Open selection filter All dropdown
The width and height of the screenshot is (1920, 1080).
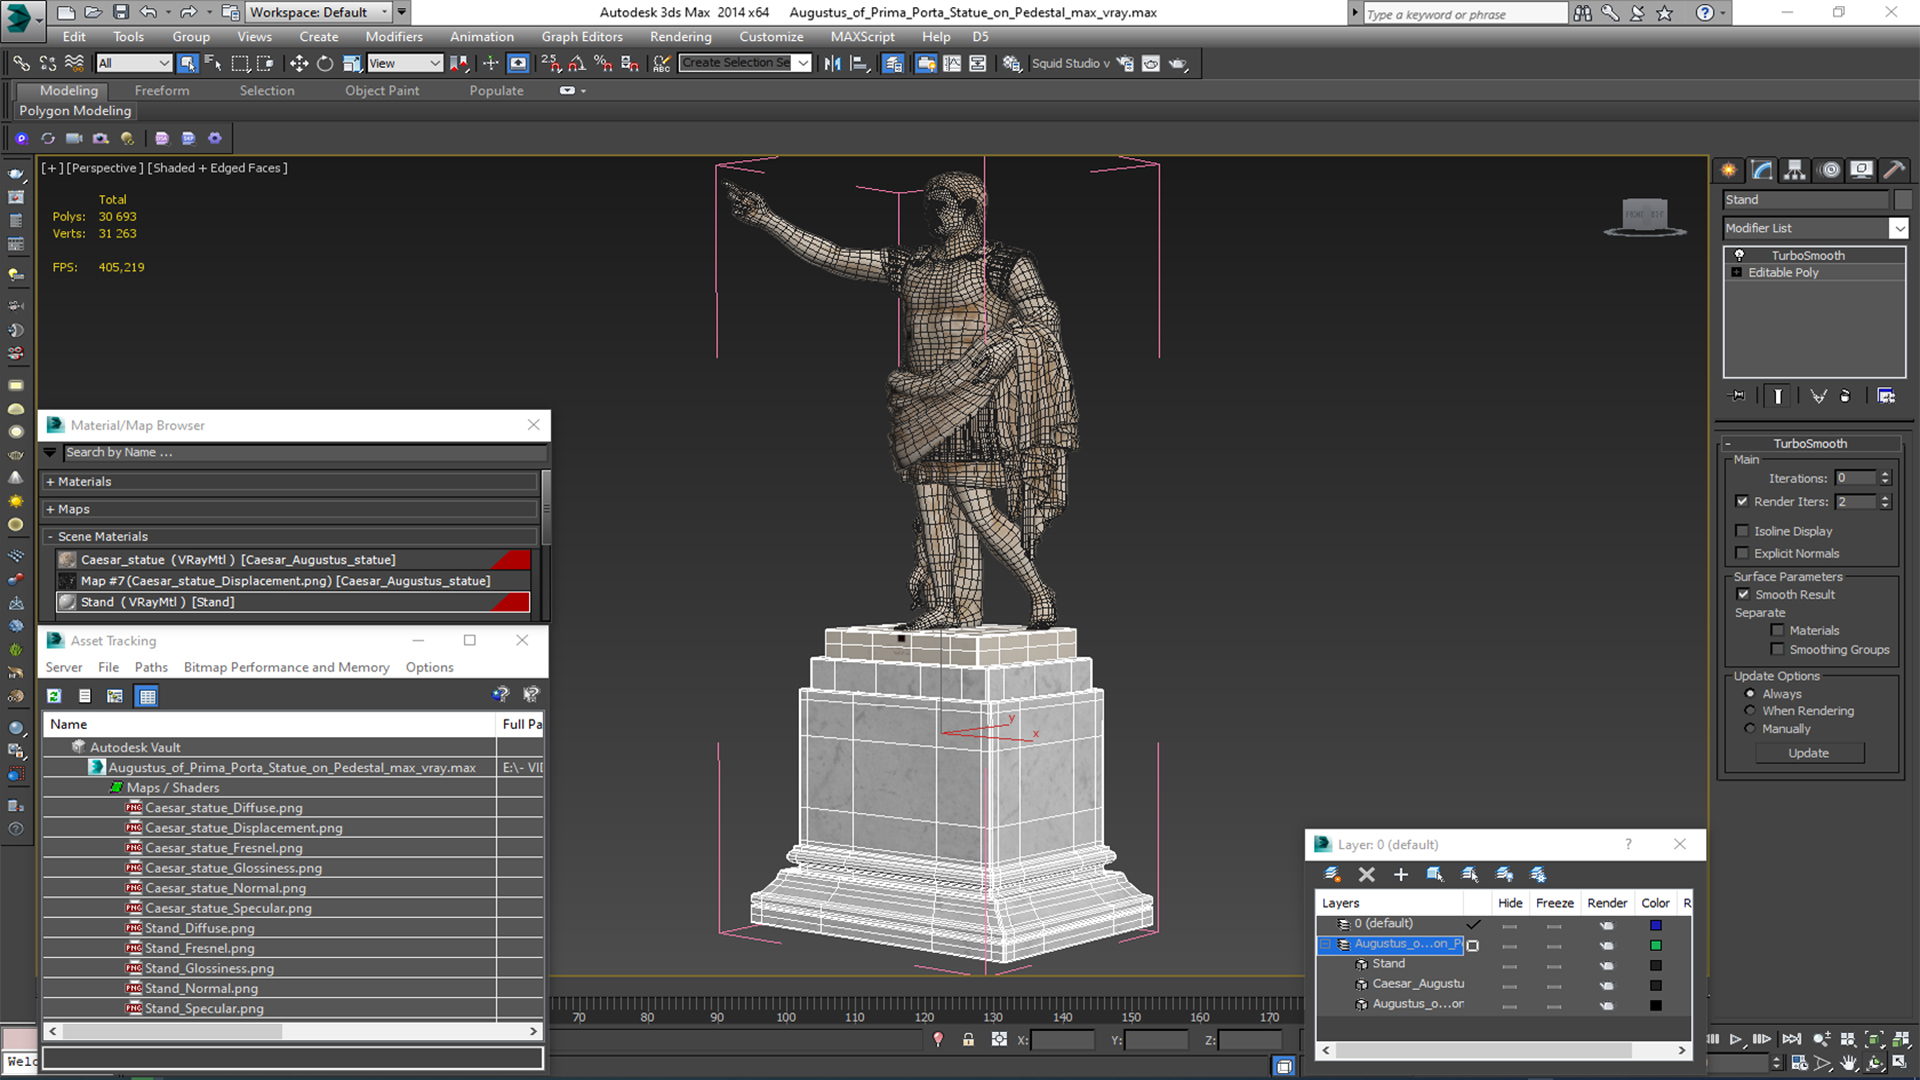(134, 63)
